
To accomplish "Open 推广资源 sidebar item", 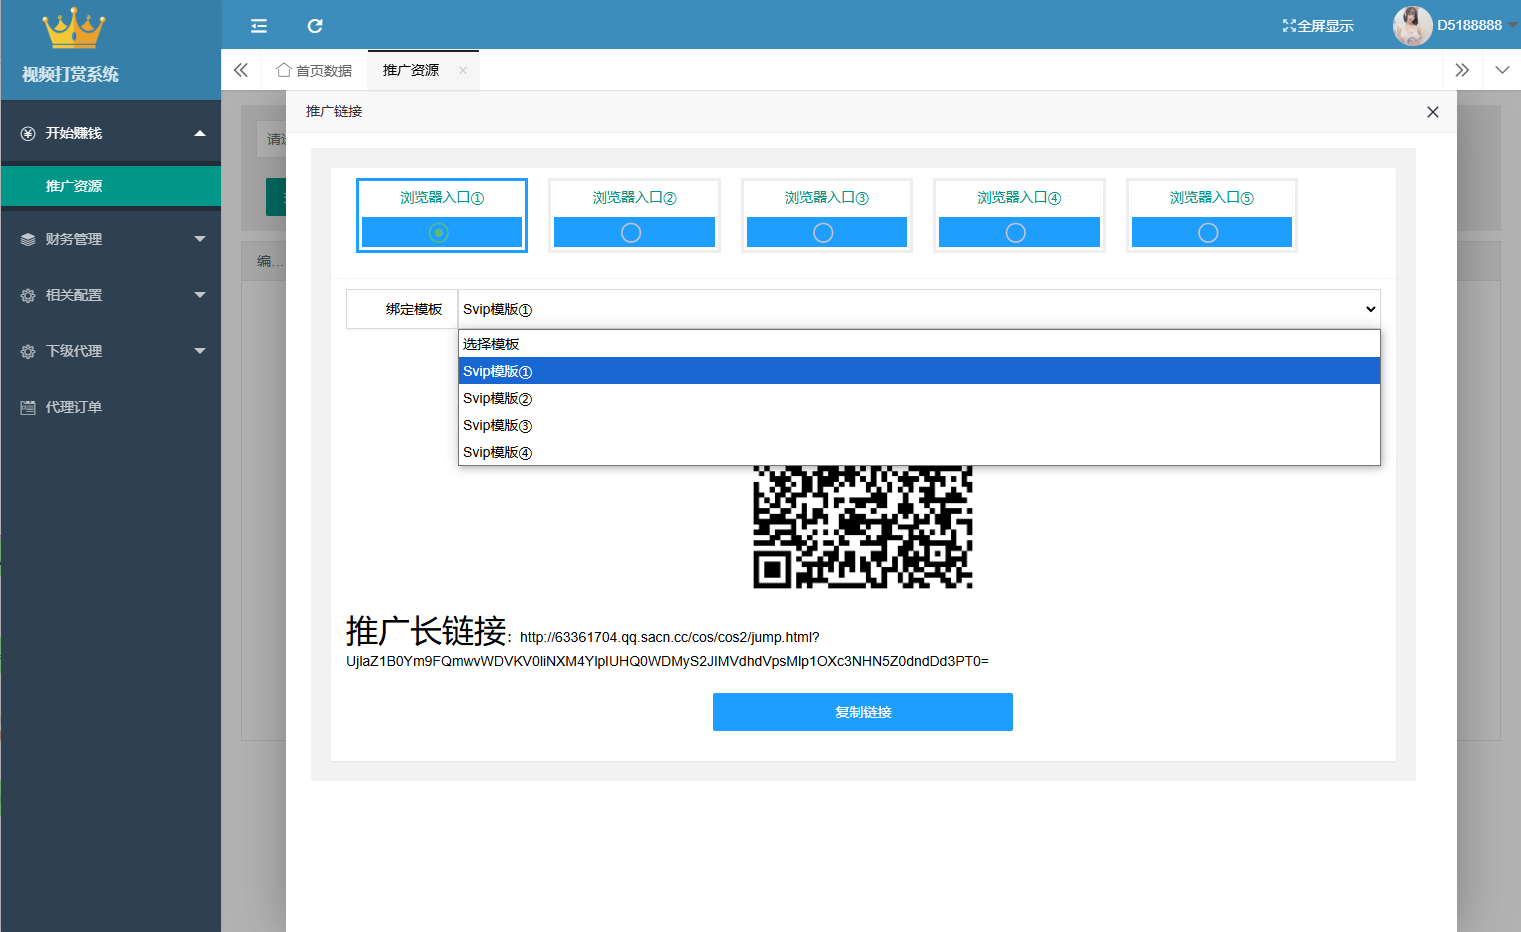I will point(111,186).
